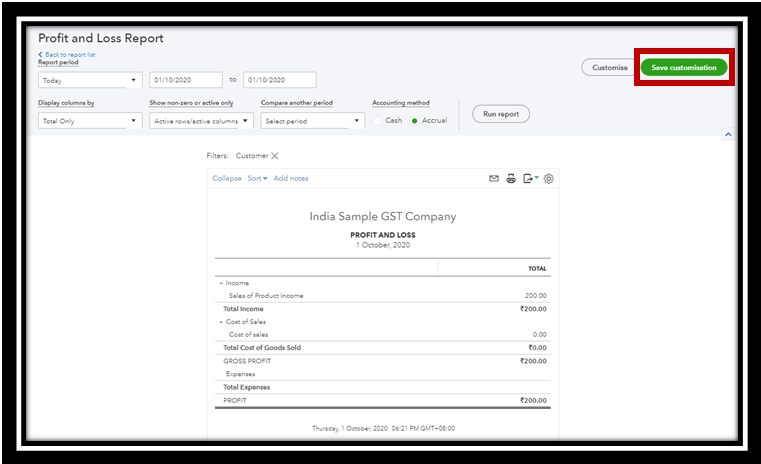Click the start date input field
Viewport: 761px width, 464px height.
186,80
